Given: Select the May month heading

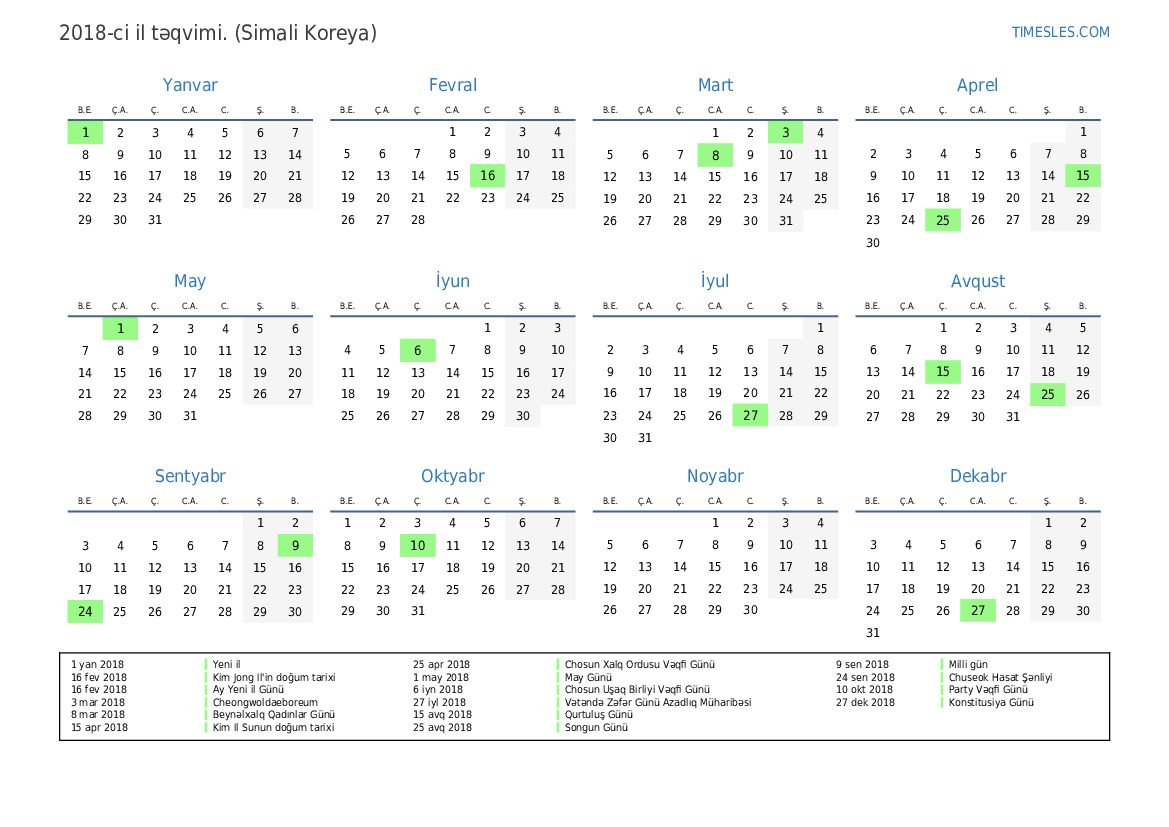Looking at the screenshot, I should (x=190, y=281).
